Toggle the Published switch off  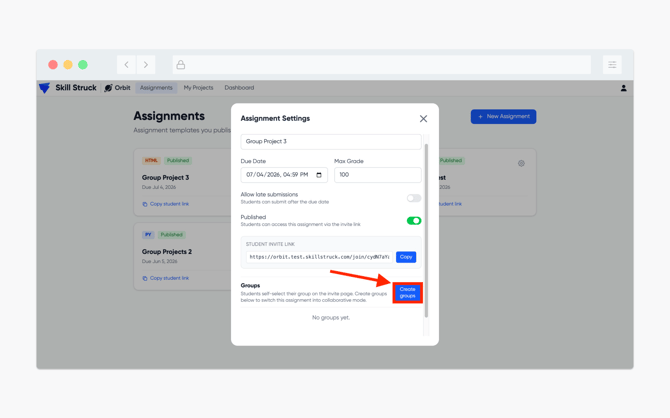point(414,221)
